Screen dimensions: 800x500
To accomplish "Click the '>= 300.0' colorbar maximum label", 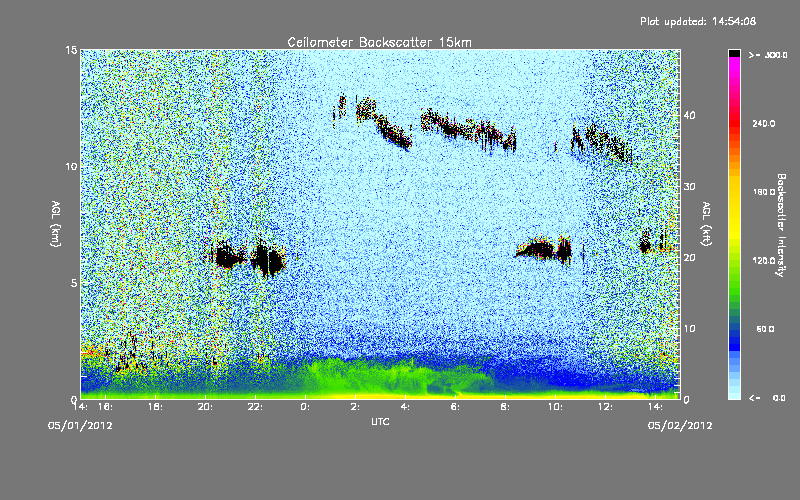I will (768, 55).
